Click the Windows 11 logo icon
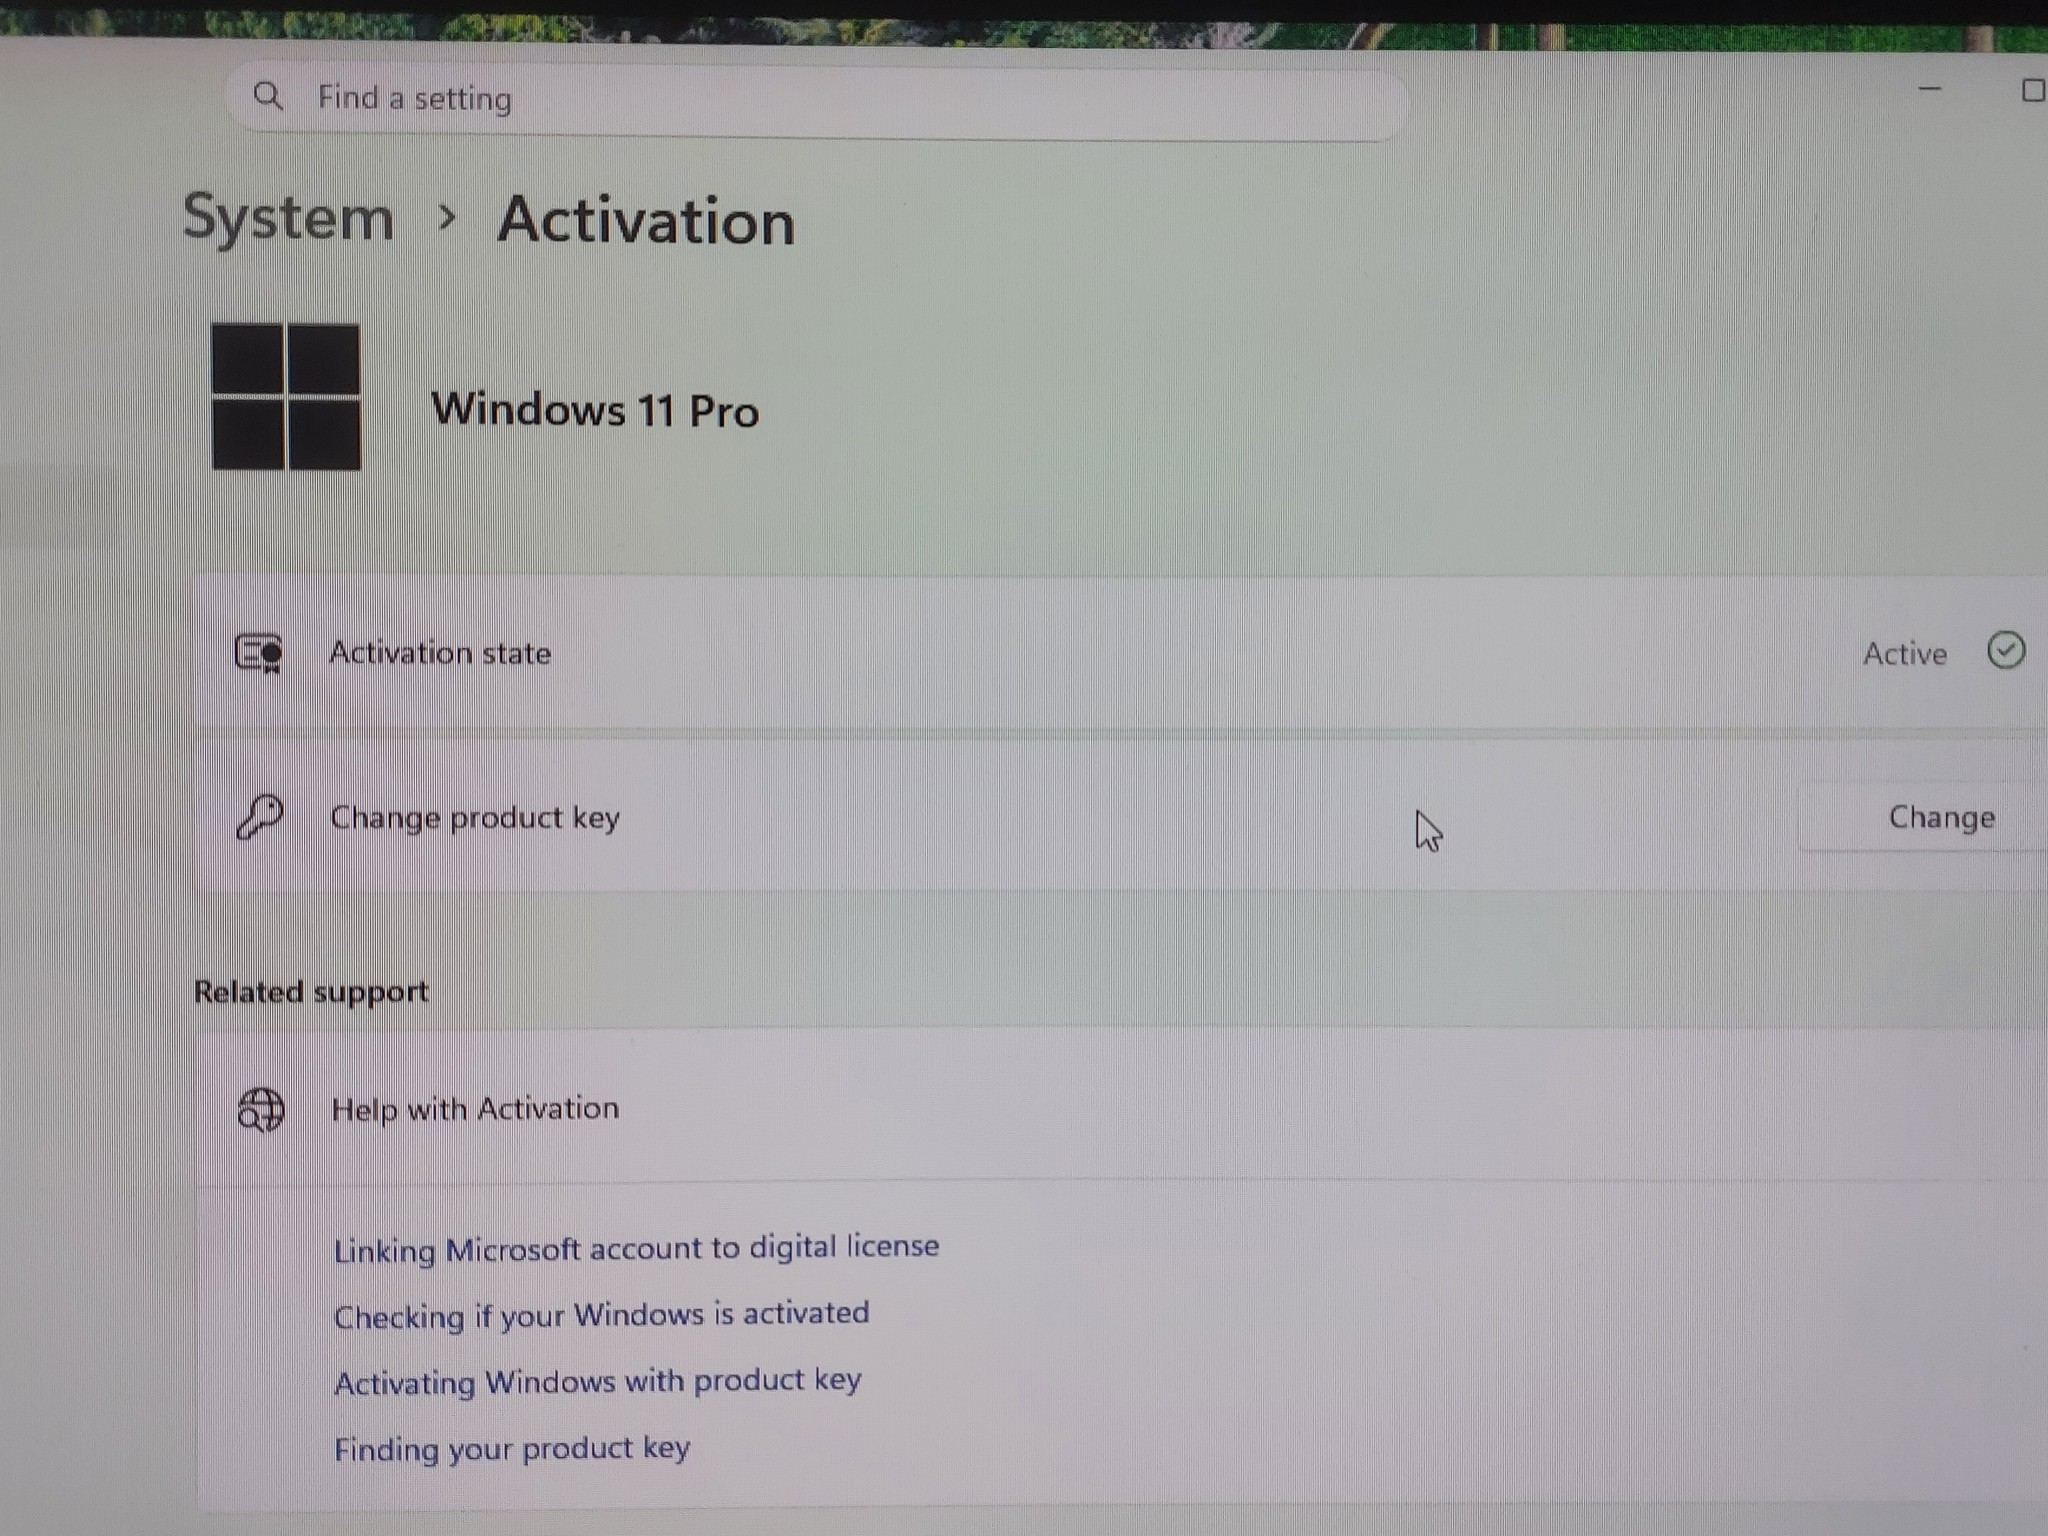 tap(286, 397)
